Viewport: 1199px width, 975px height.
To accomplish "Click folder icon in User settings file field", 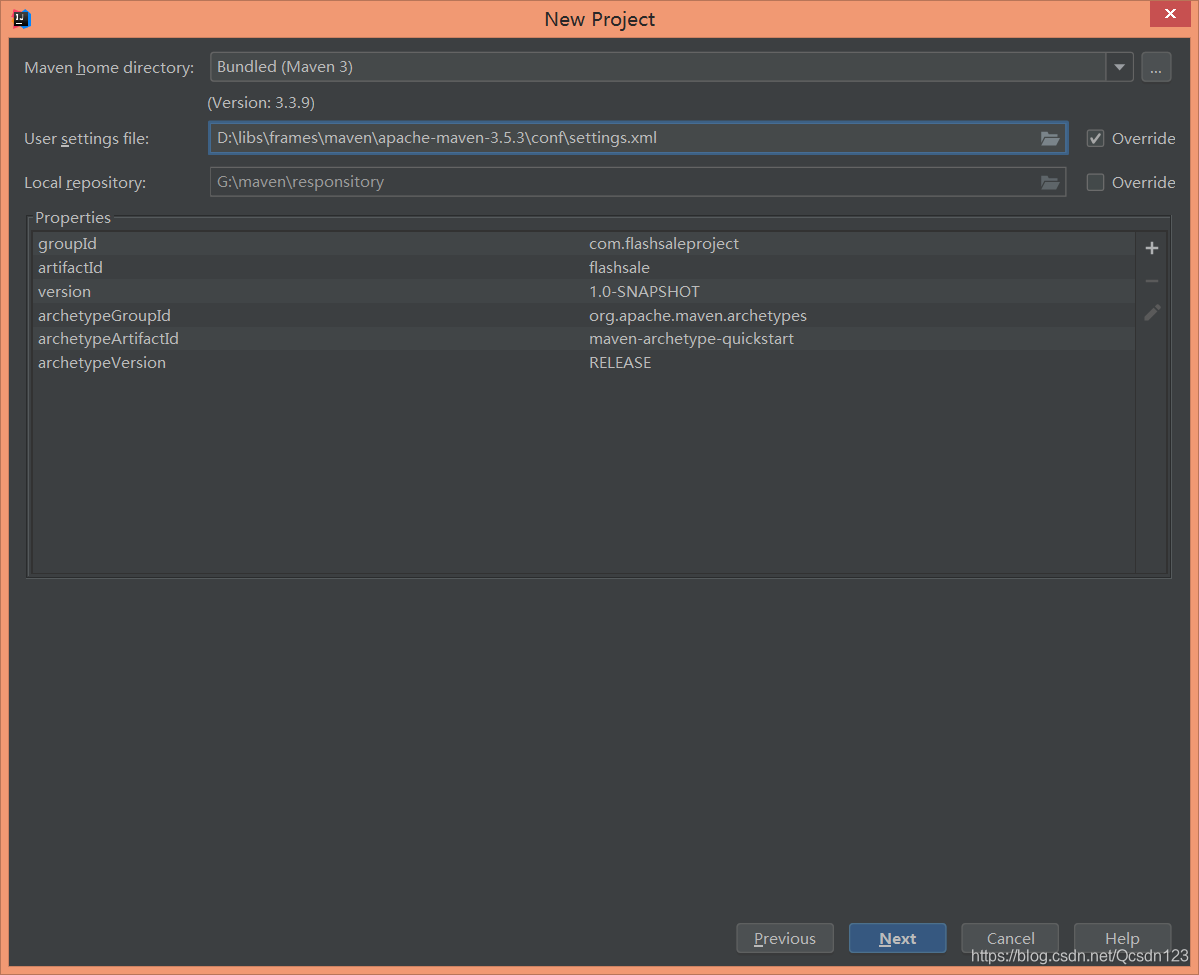I will tap(1049, 138).
